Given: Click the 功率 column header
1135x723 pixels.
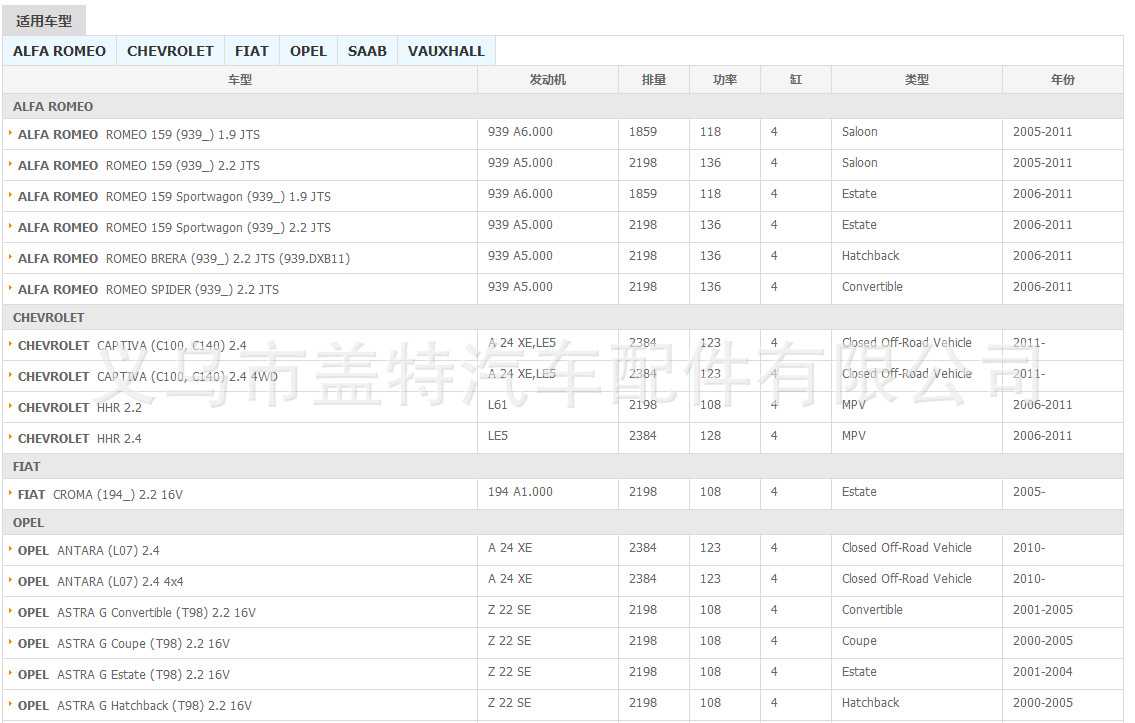Looking at the screenshot, I should 725,80.
